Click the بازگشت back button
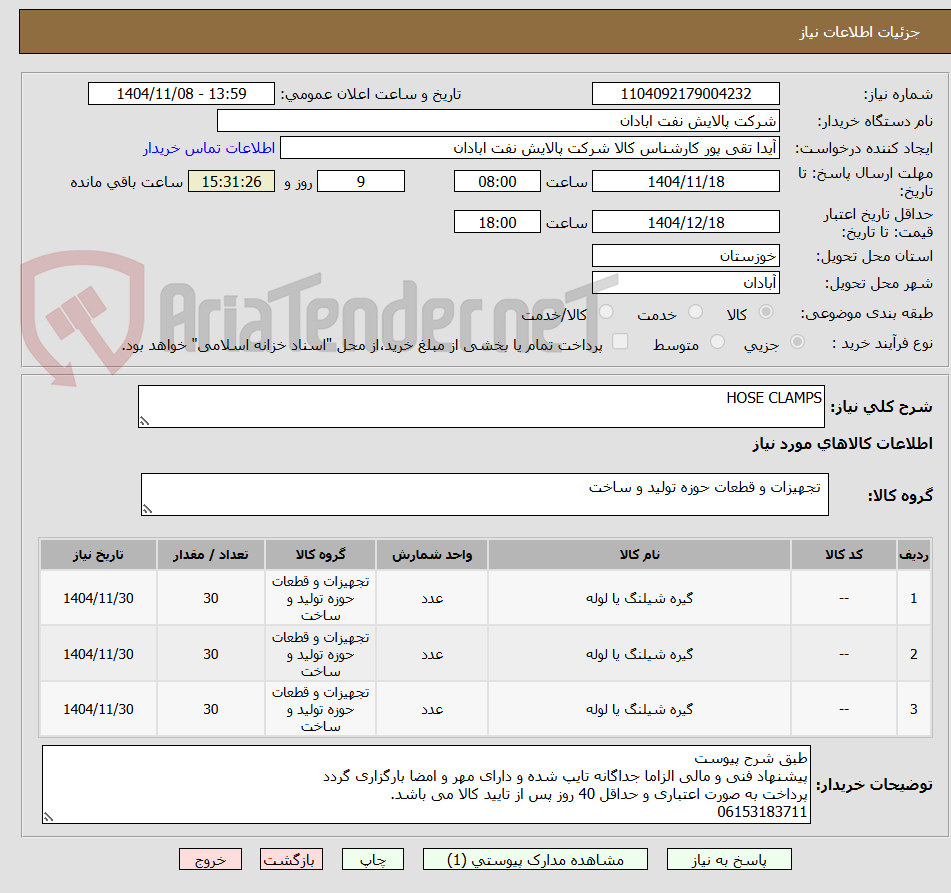 291,858
